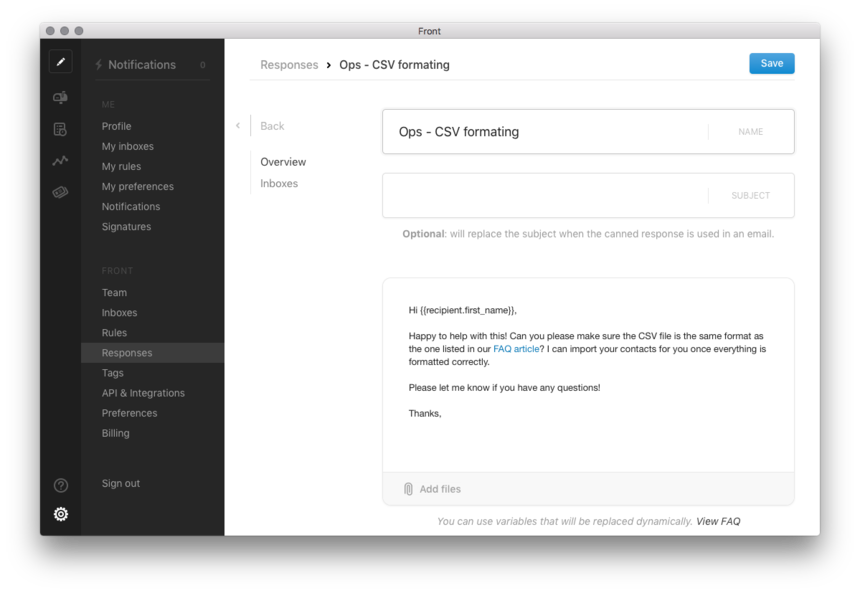Screen dimensions: 860x593
Task: Go to Responses breadcrumb link
Action: tap(289, 65)
